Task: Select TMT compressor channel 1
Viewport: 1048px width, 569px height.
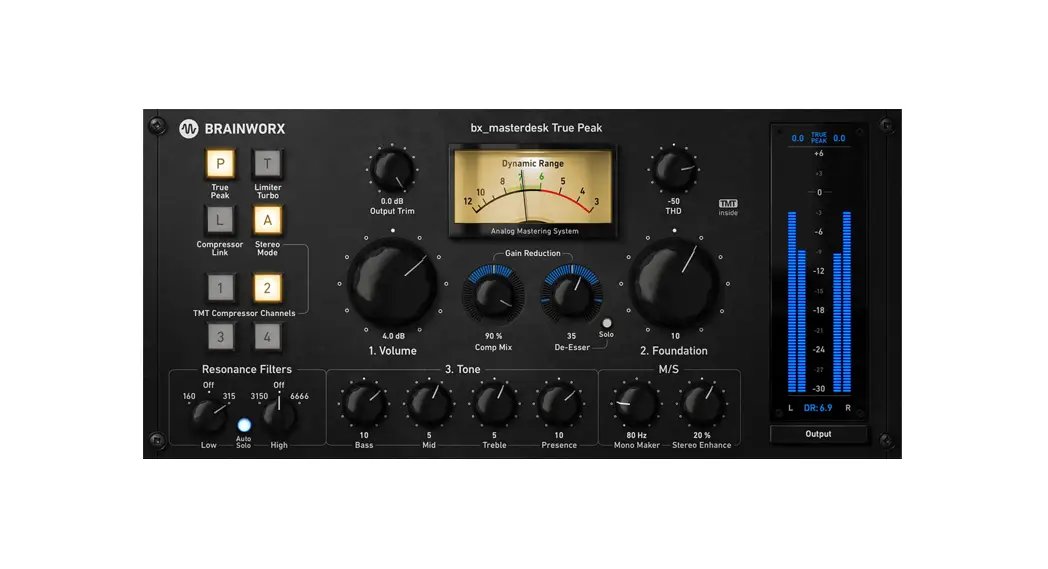Action: 220,288
